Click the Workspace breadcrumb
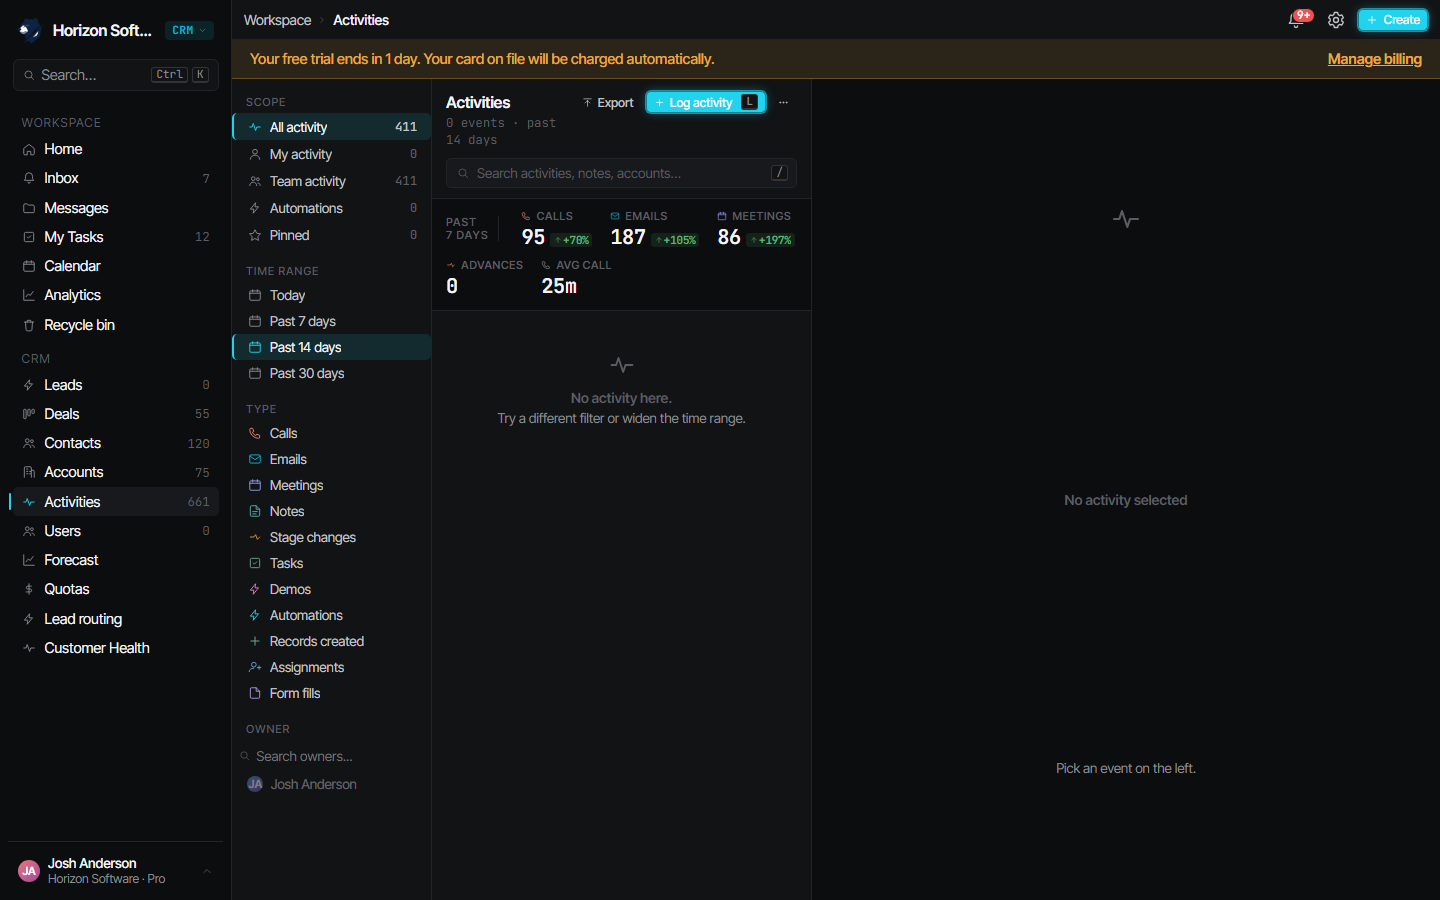Viewport: 1440px width, 900px height. 277,20
